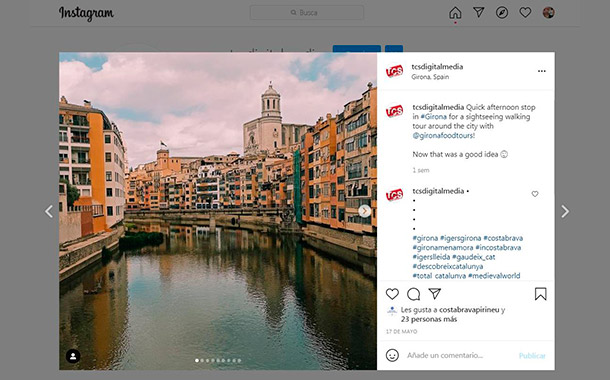The height and width of the screenshot is (380, 610).
Task: Open the #igersgirona hashtag
Action: point(460,238)
